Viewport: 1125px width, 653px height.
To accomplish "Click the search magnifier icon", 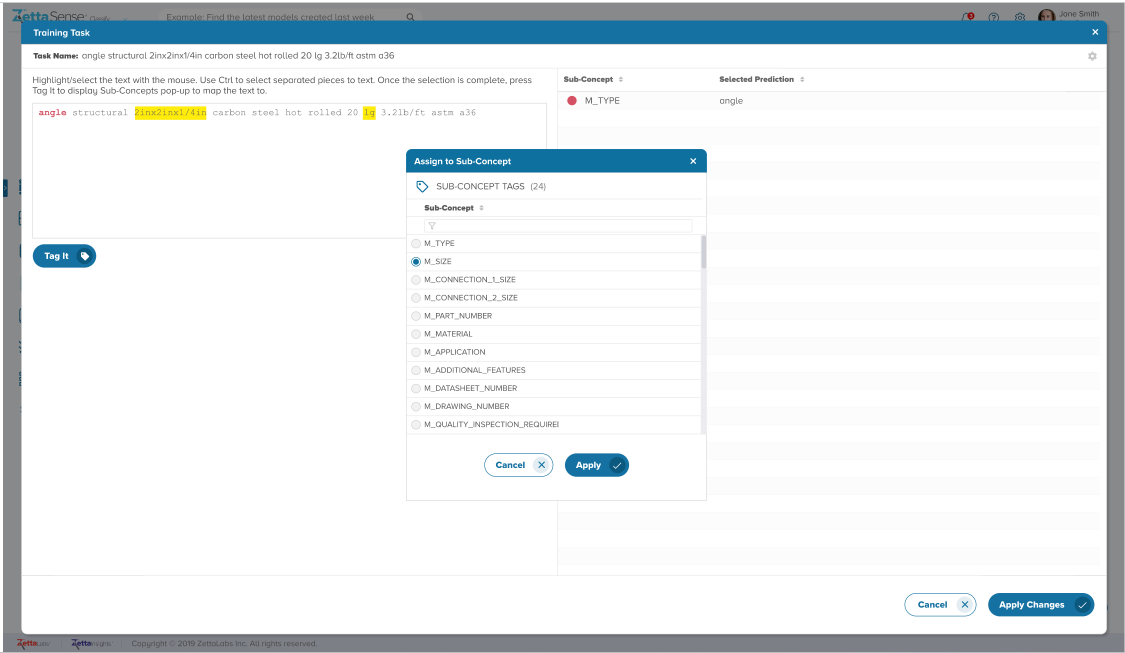I will click(410, 18).
